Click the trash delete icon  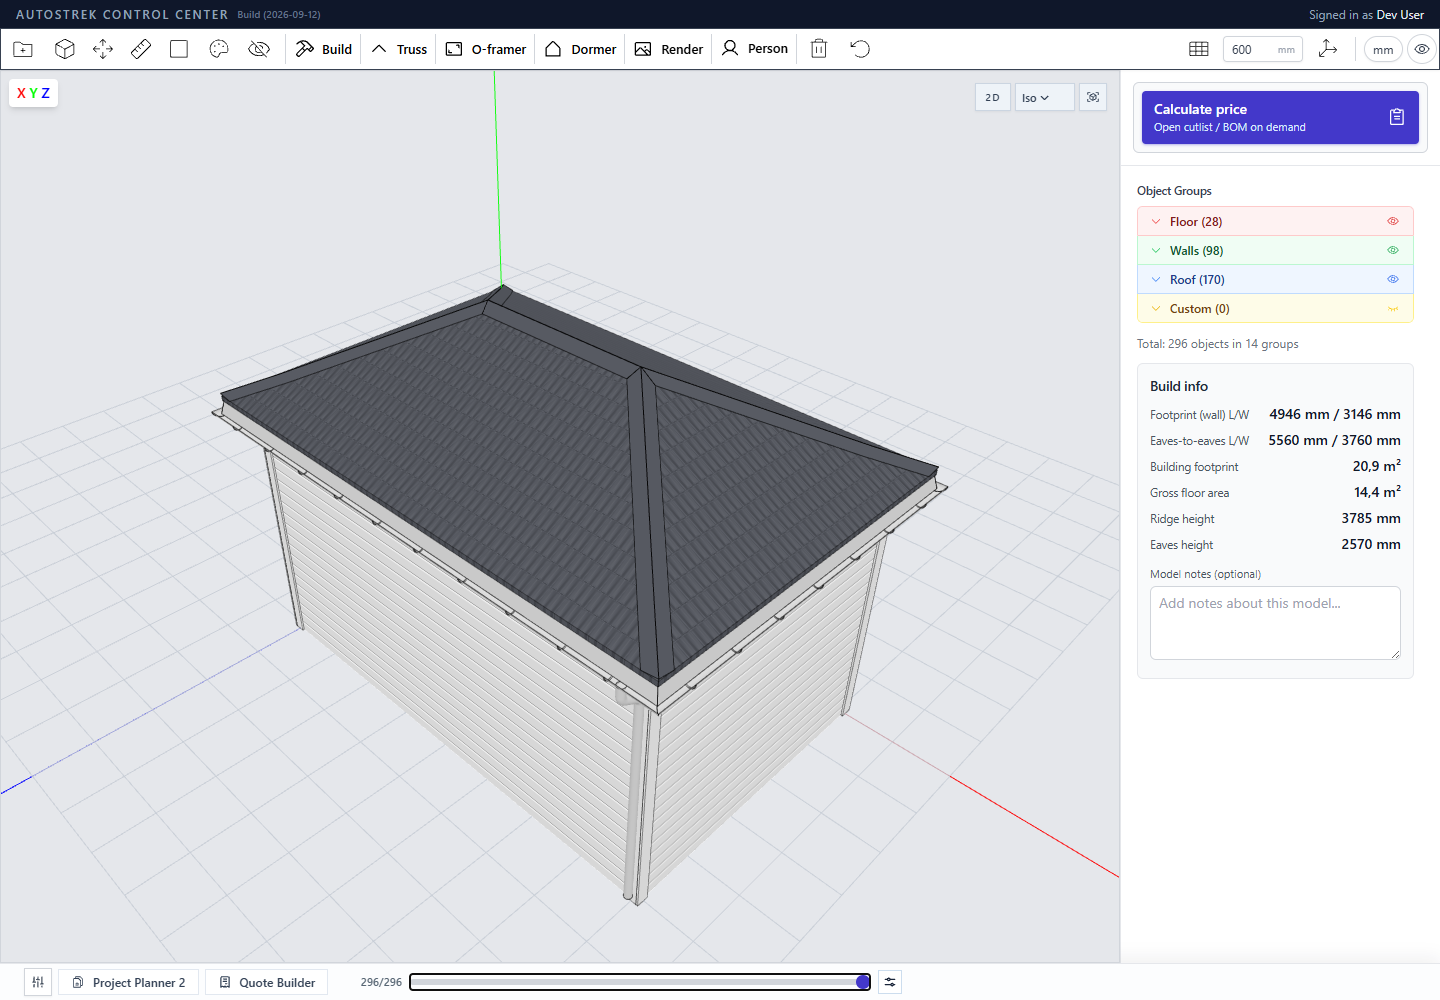tap(819, 49)
